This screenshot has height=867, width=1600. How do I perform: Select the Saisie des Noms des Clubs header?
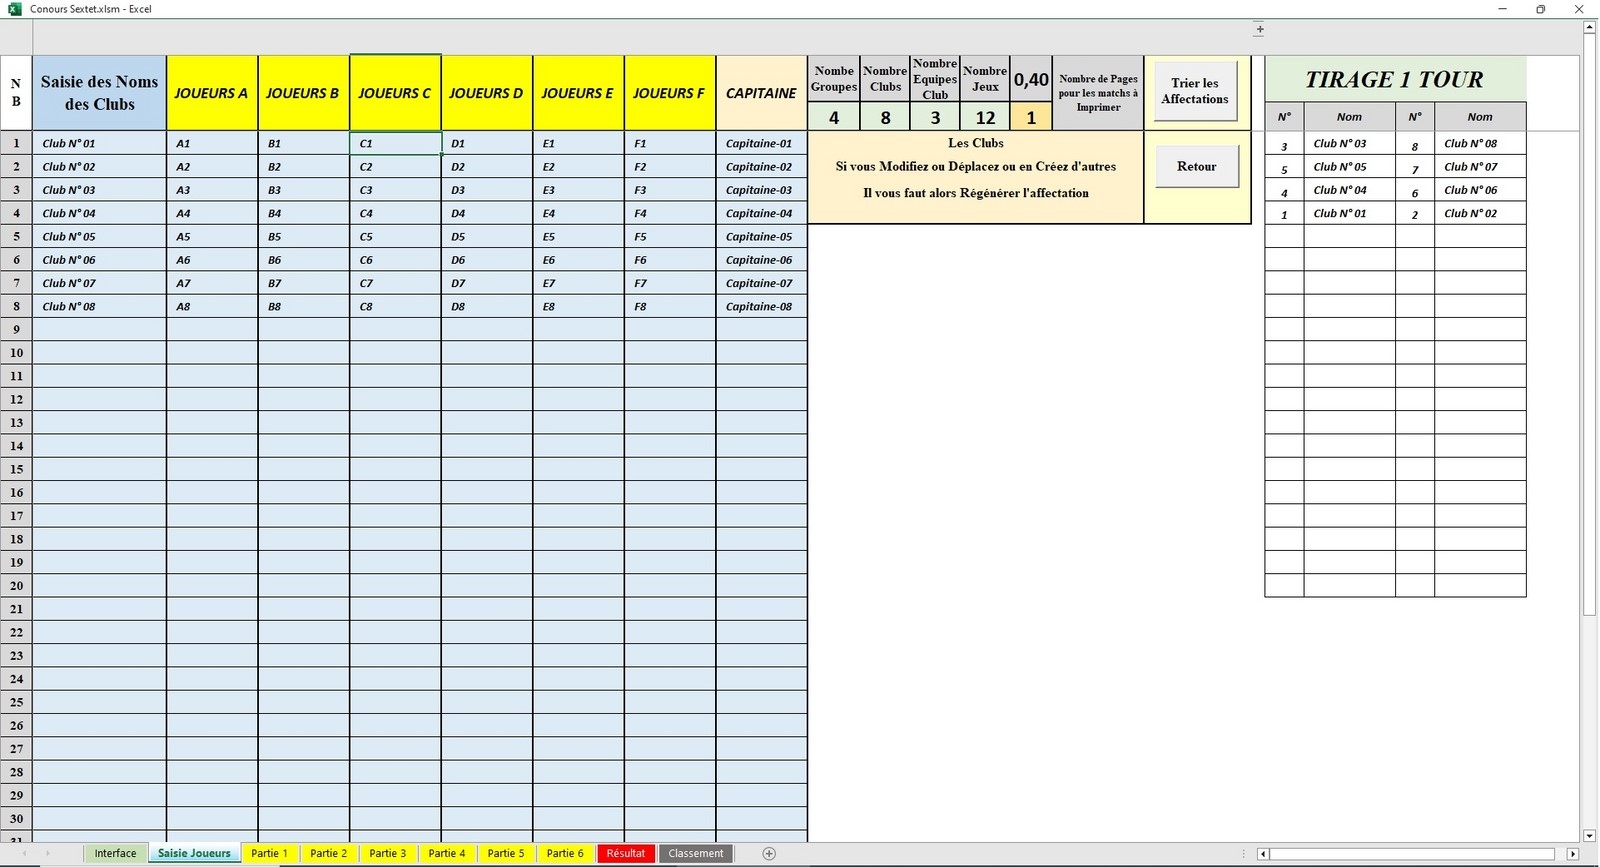coord(99,93)
